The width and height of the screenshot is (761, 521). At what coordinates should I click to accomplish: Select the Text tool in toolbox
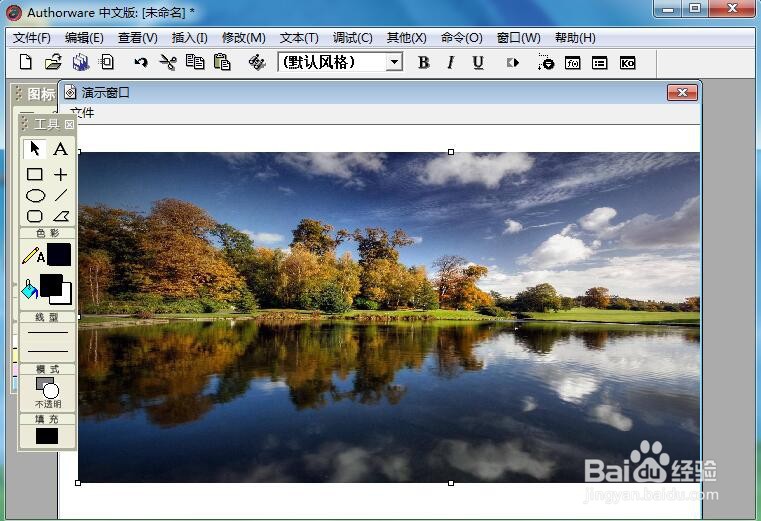point(61,149)
